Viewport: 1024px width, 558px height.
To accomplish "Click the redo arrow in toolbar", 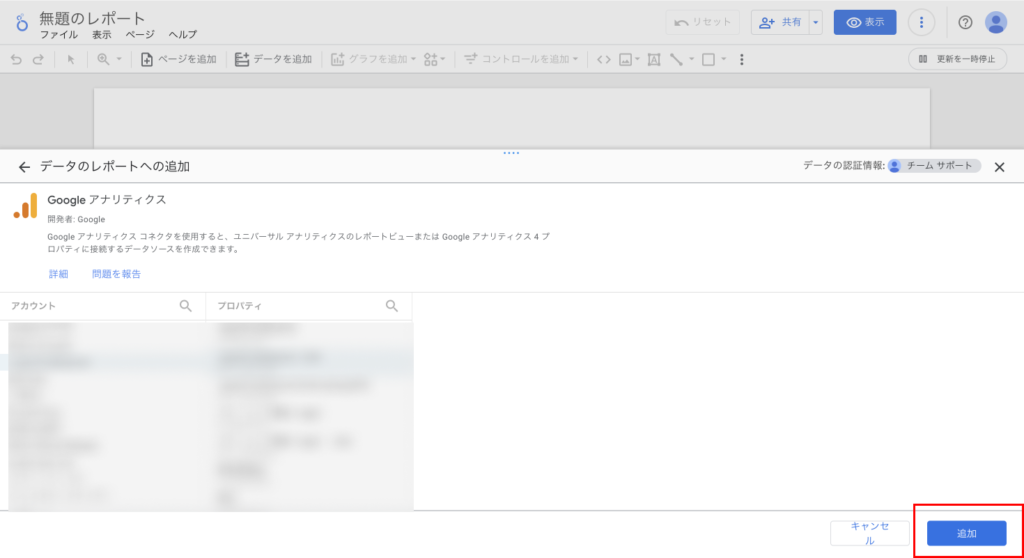I will pos(38,59).
